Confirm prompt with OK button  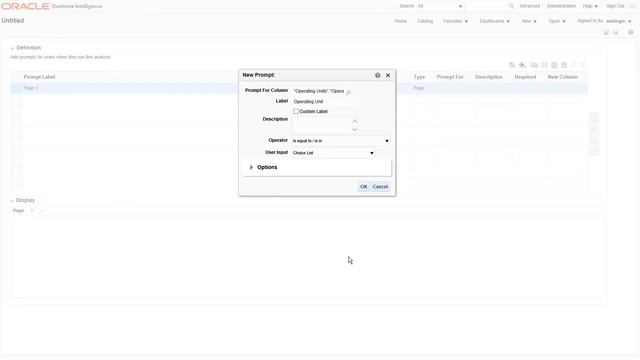tap(364, 187)
